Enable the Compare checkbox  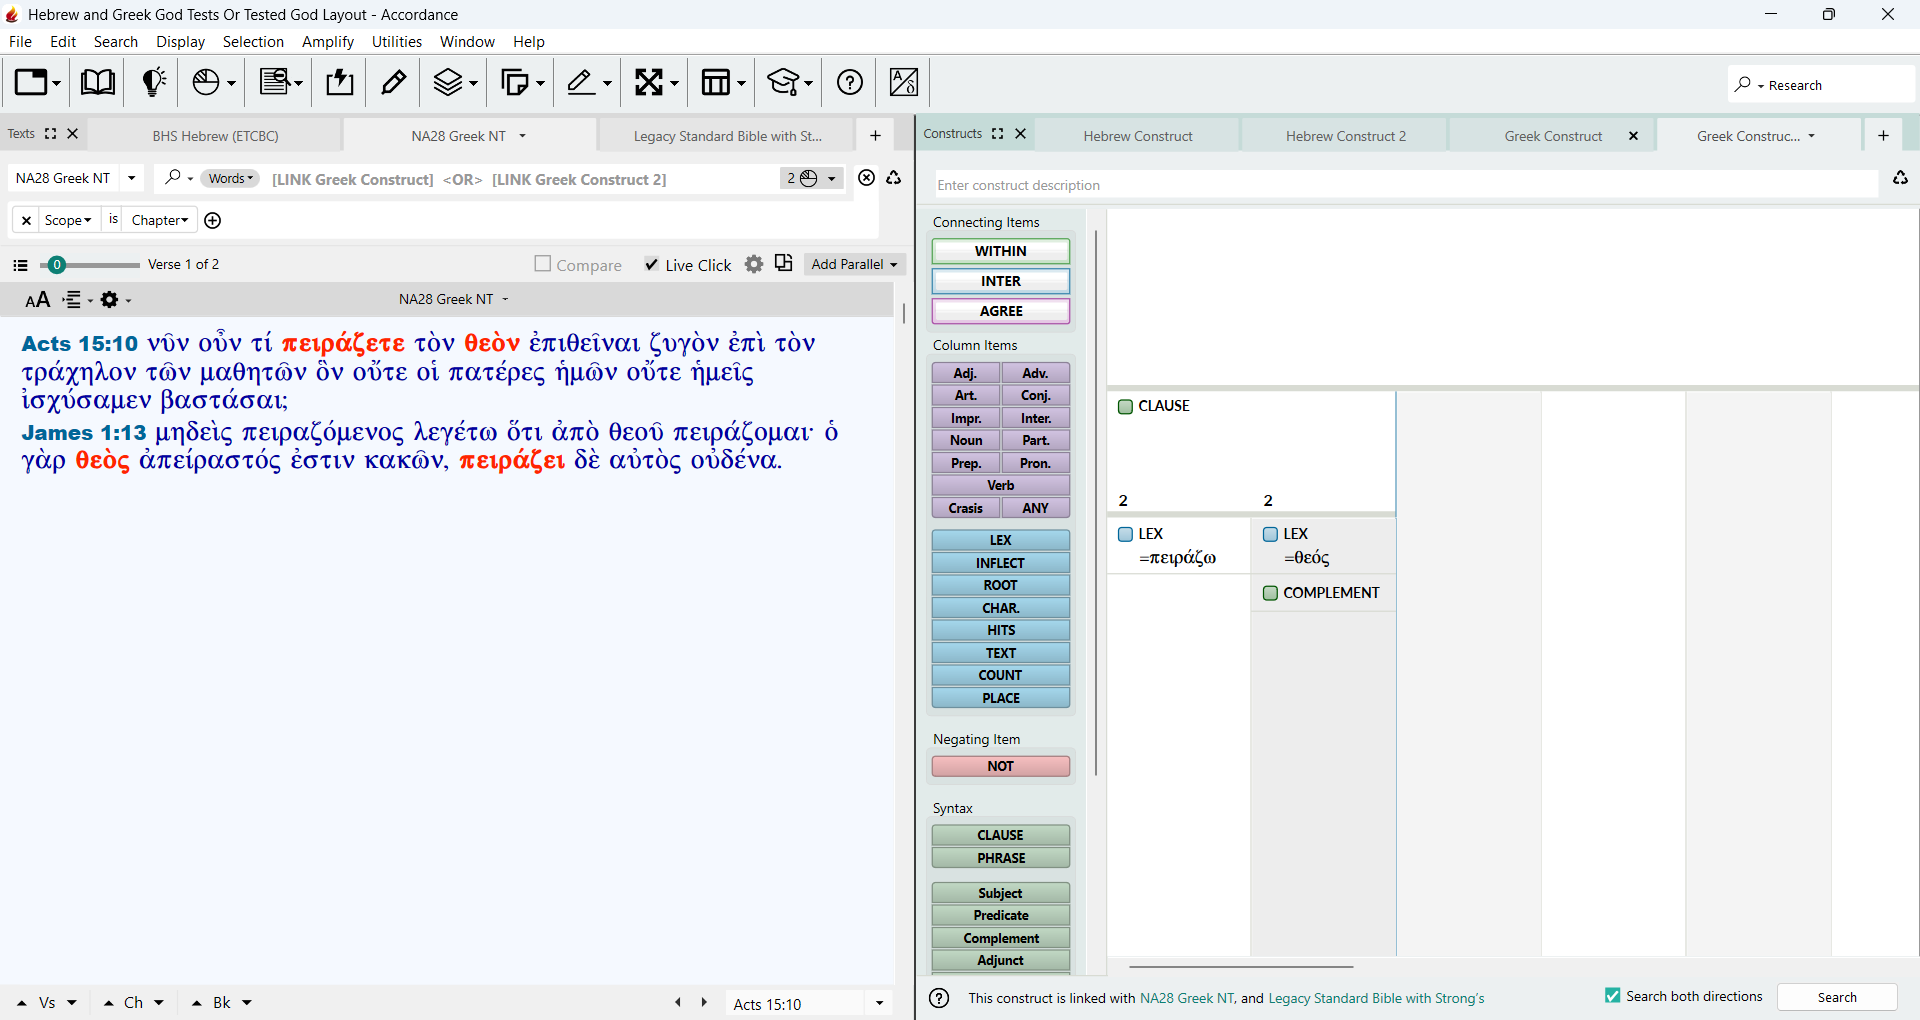543,264
